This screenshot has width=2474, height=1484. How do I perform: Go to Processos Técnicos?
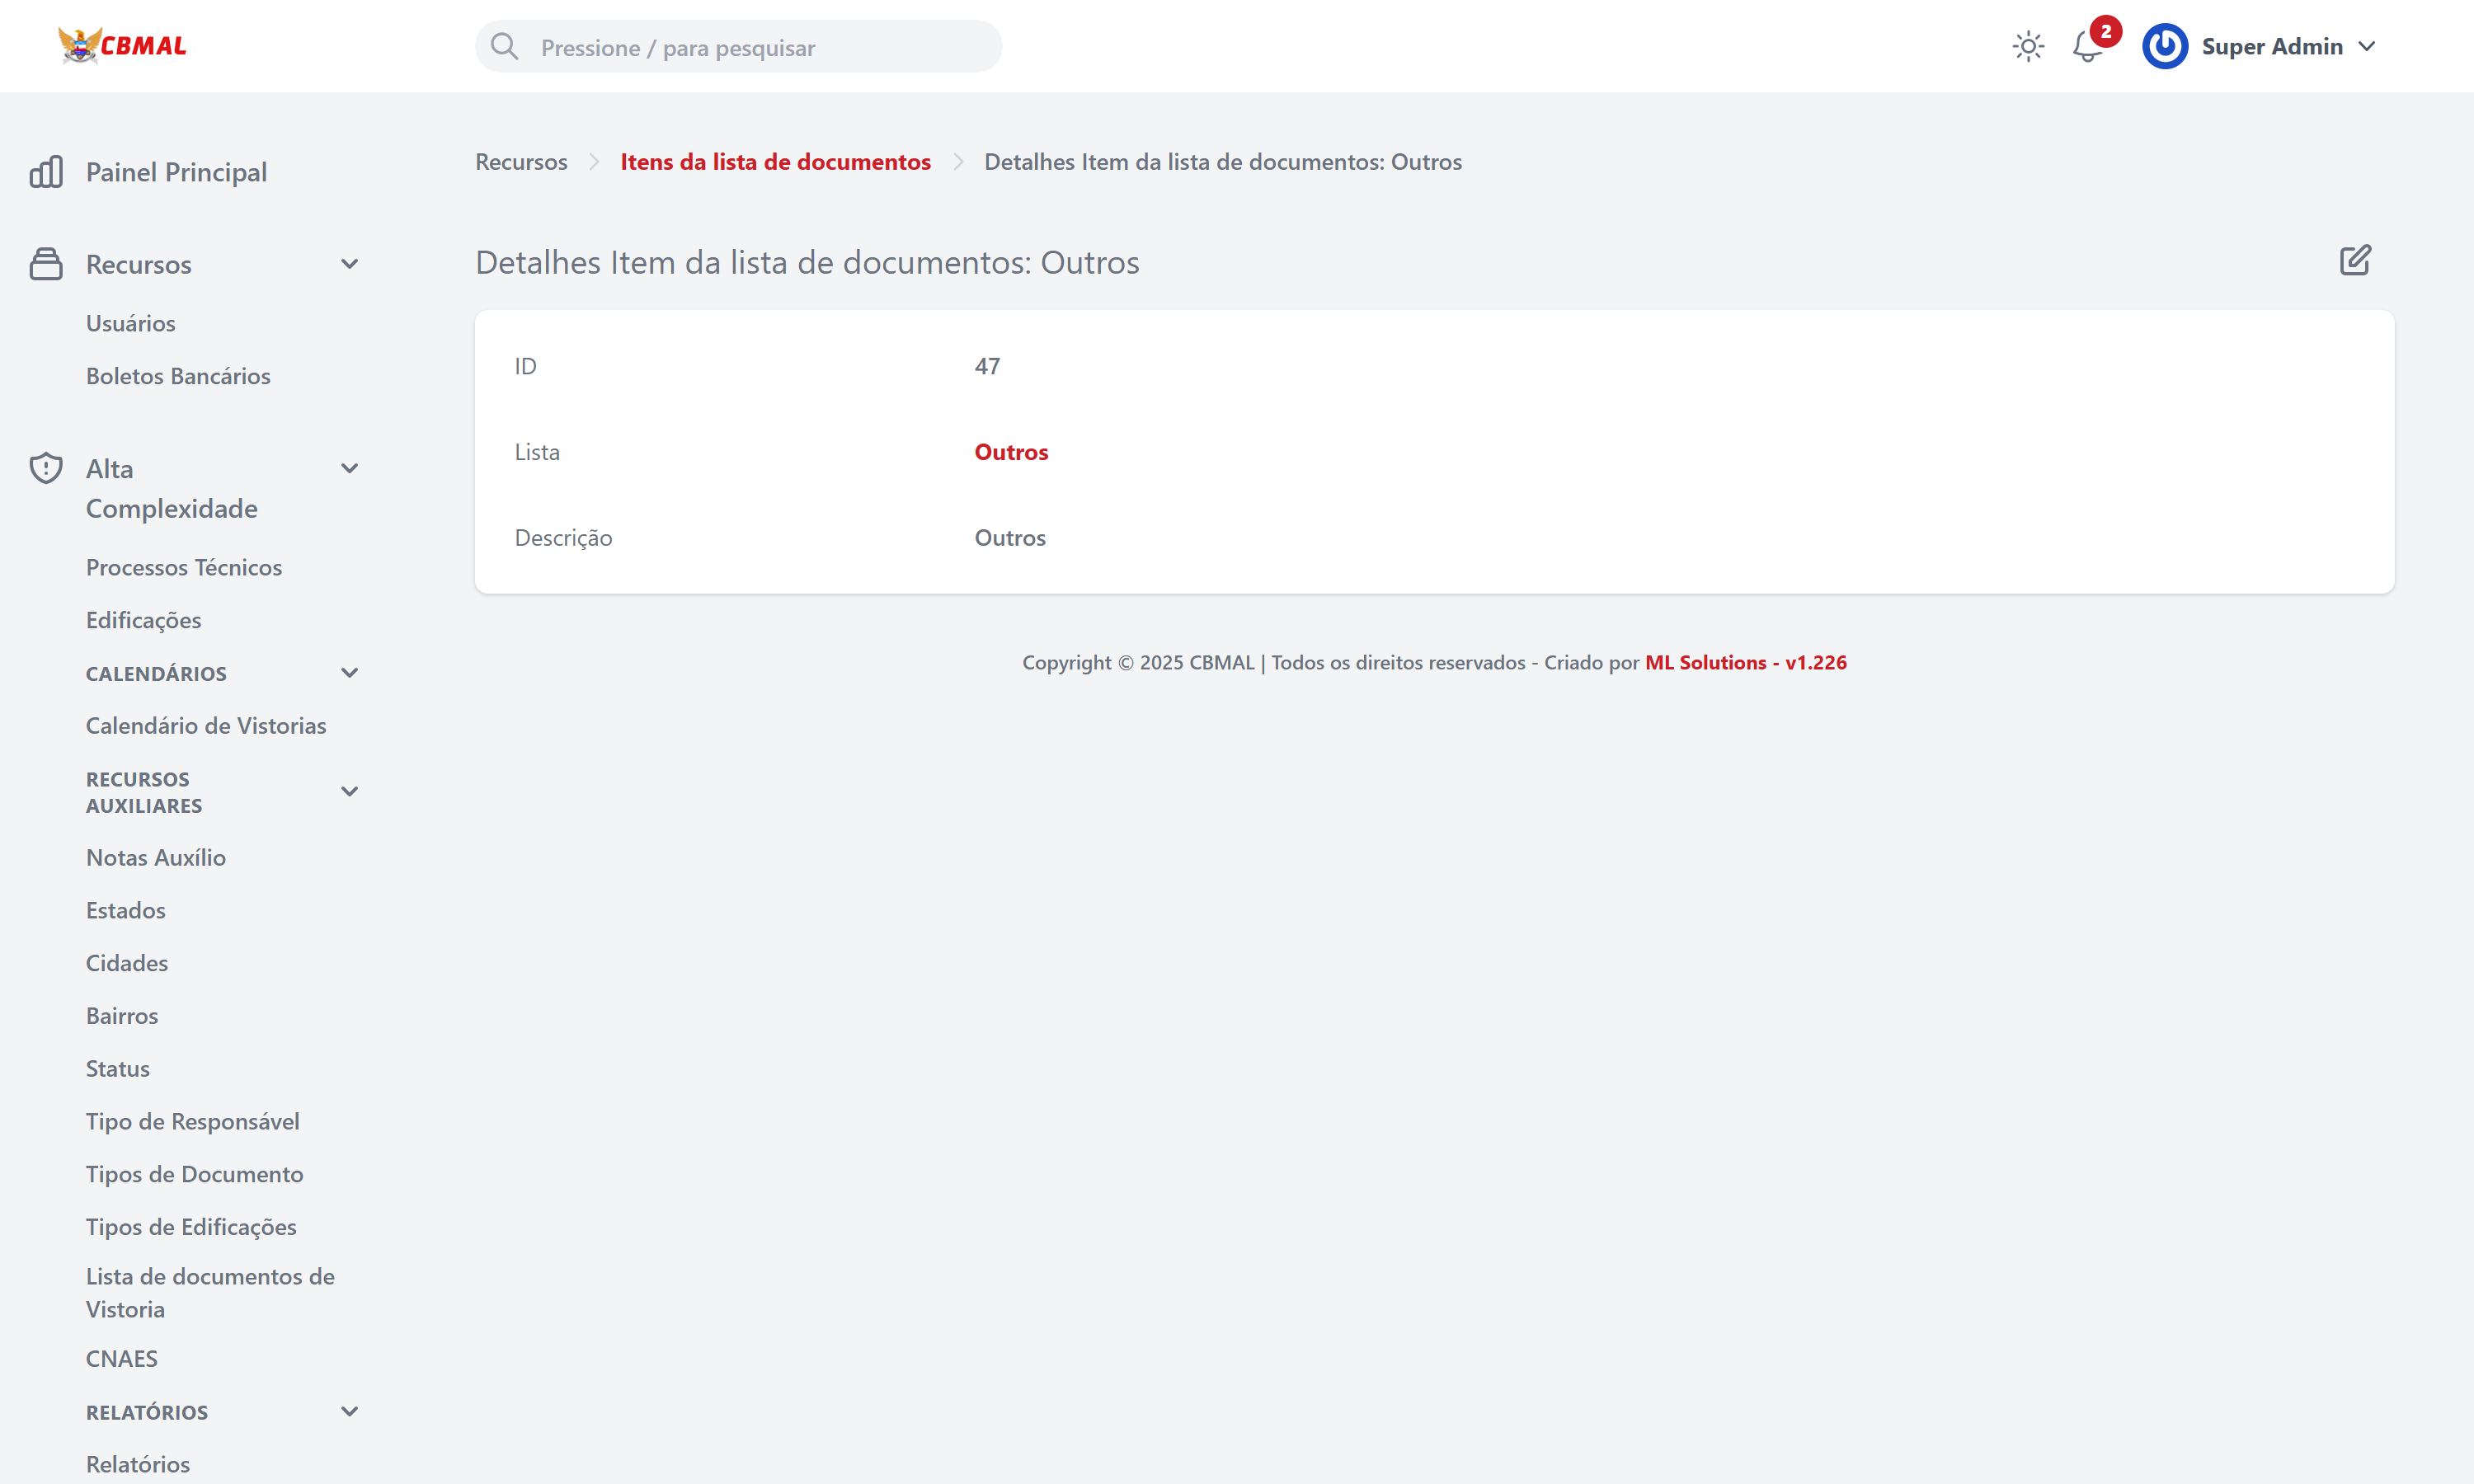tap(184, 567)
